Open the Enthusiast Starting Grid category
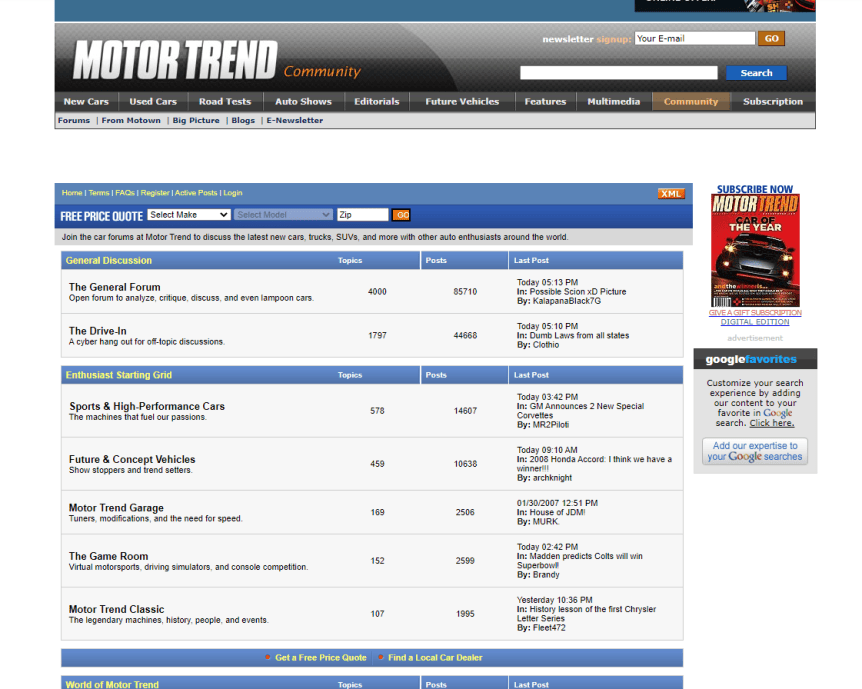This screenshot has height=689, width=862. point(119,375)
